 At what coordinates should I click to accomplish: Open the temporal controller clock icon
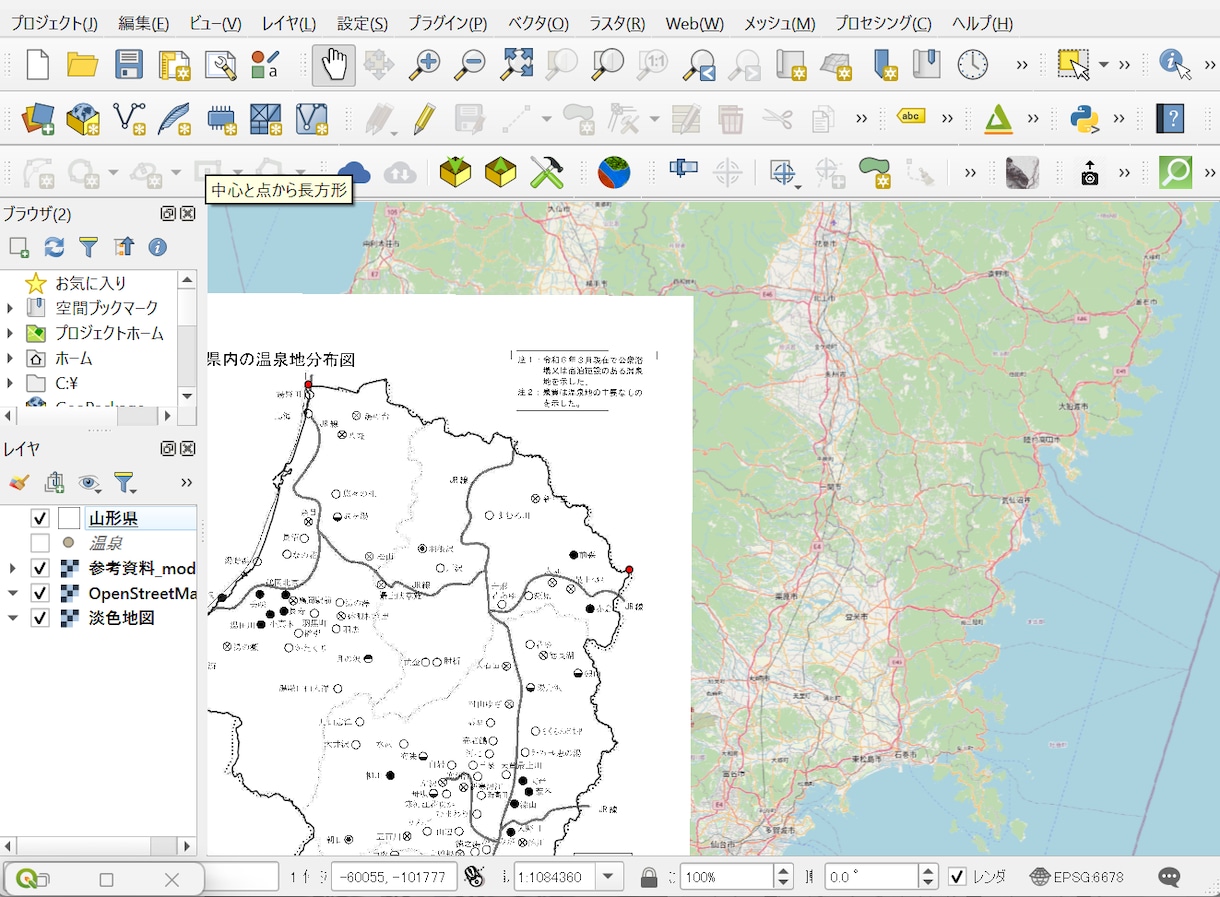[972, 65]
